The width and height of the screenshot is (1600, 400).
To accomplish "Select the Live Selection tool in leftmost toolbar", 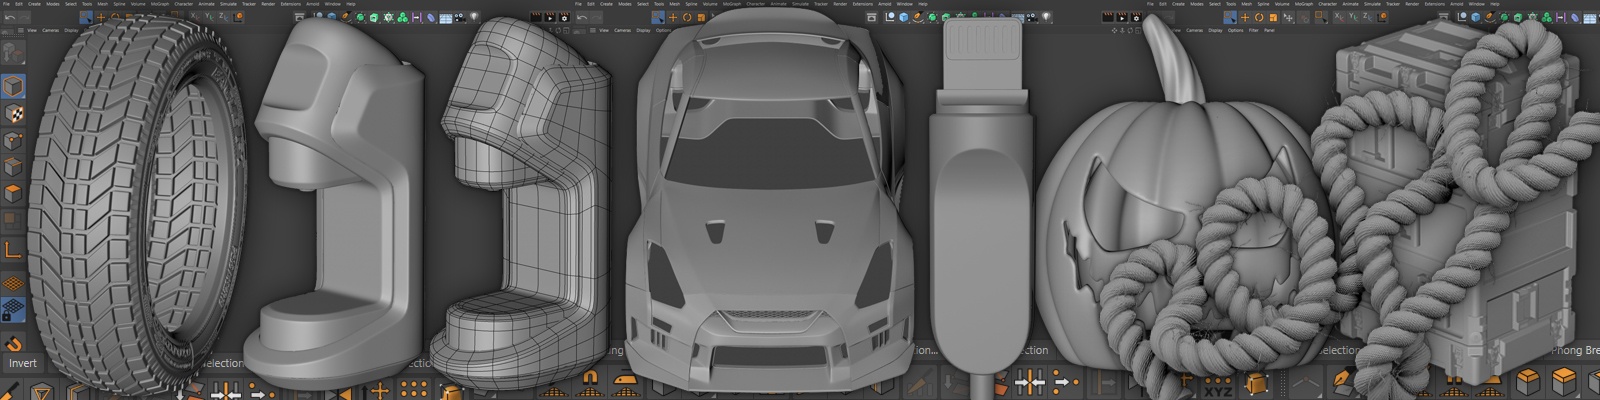I will click(87, 18).
